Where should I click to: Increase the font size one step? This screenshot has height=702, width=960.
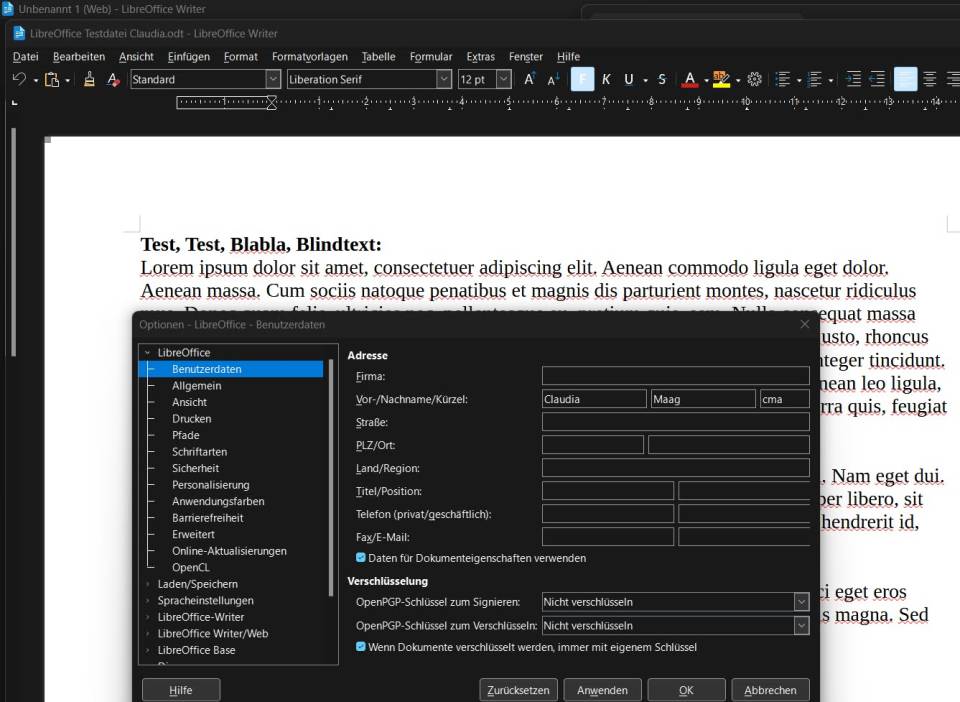tap(528, 79)
